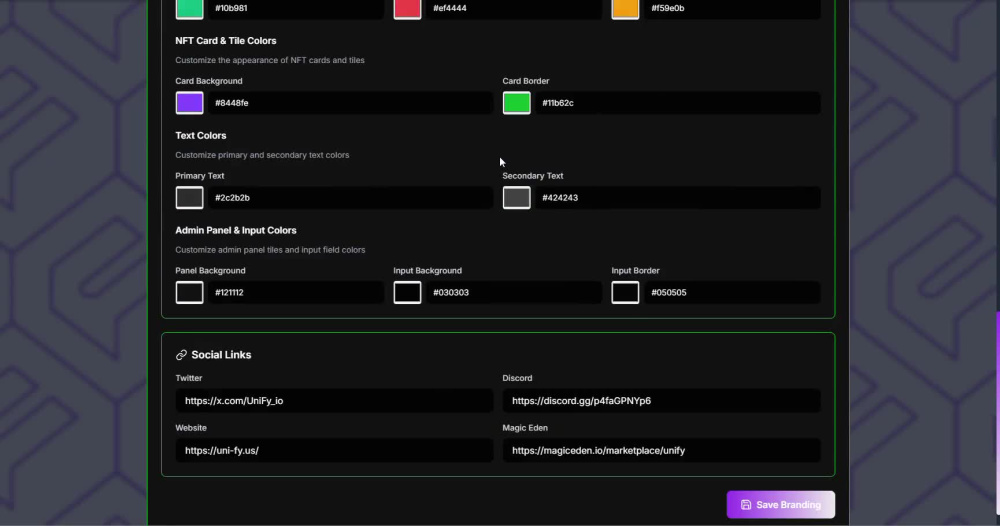Image resolution: width=1000 pixels, height=526 pixels.
Task: Click the Panel Background label
Action: click(x=210, y=270)
